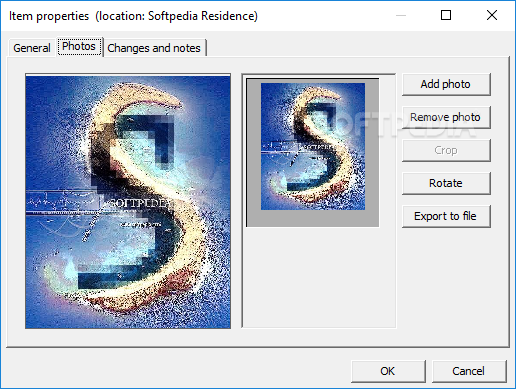Viewport: 516px width, 389px height.
Task: Click the large photo preview image
Action: [128, 201]
